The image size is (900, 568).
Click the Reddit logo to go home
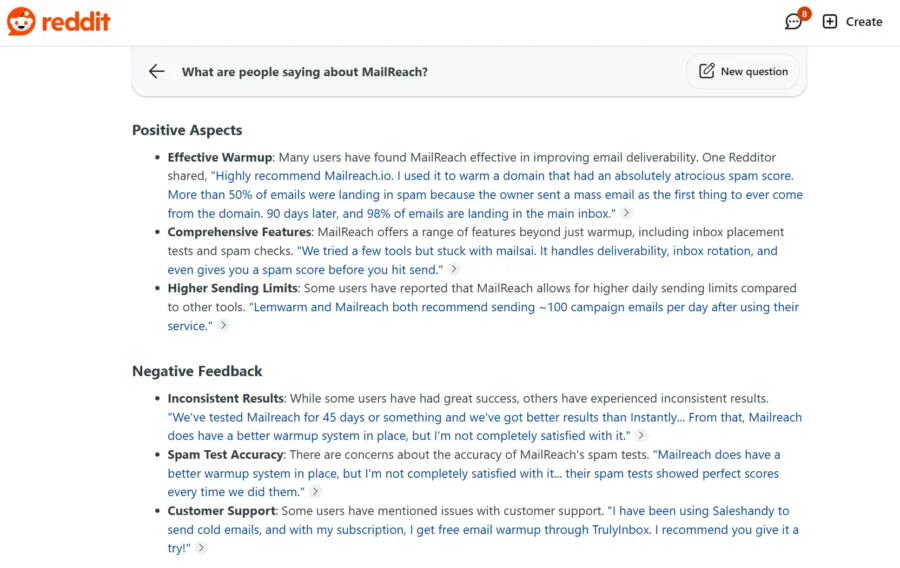coord(58,21)
